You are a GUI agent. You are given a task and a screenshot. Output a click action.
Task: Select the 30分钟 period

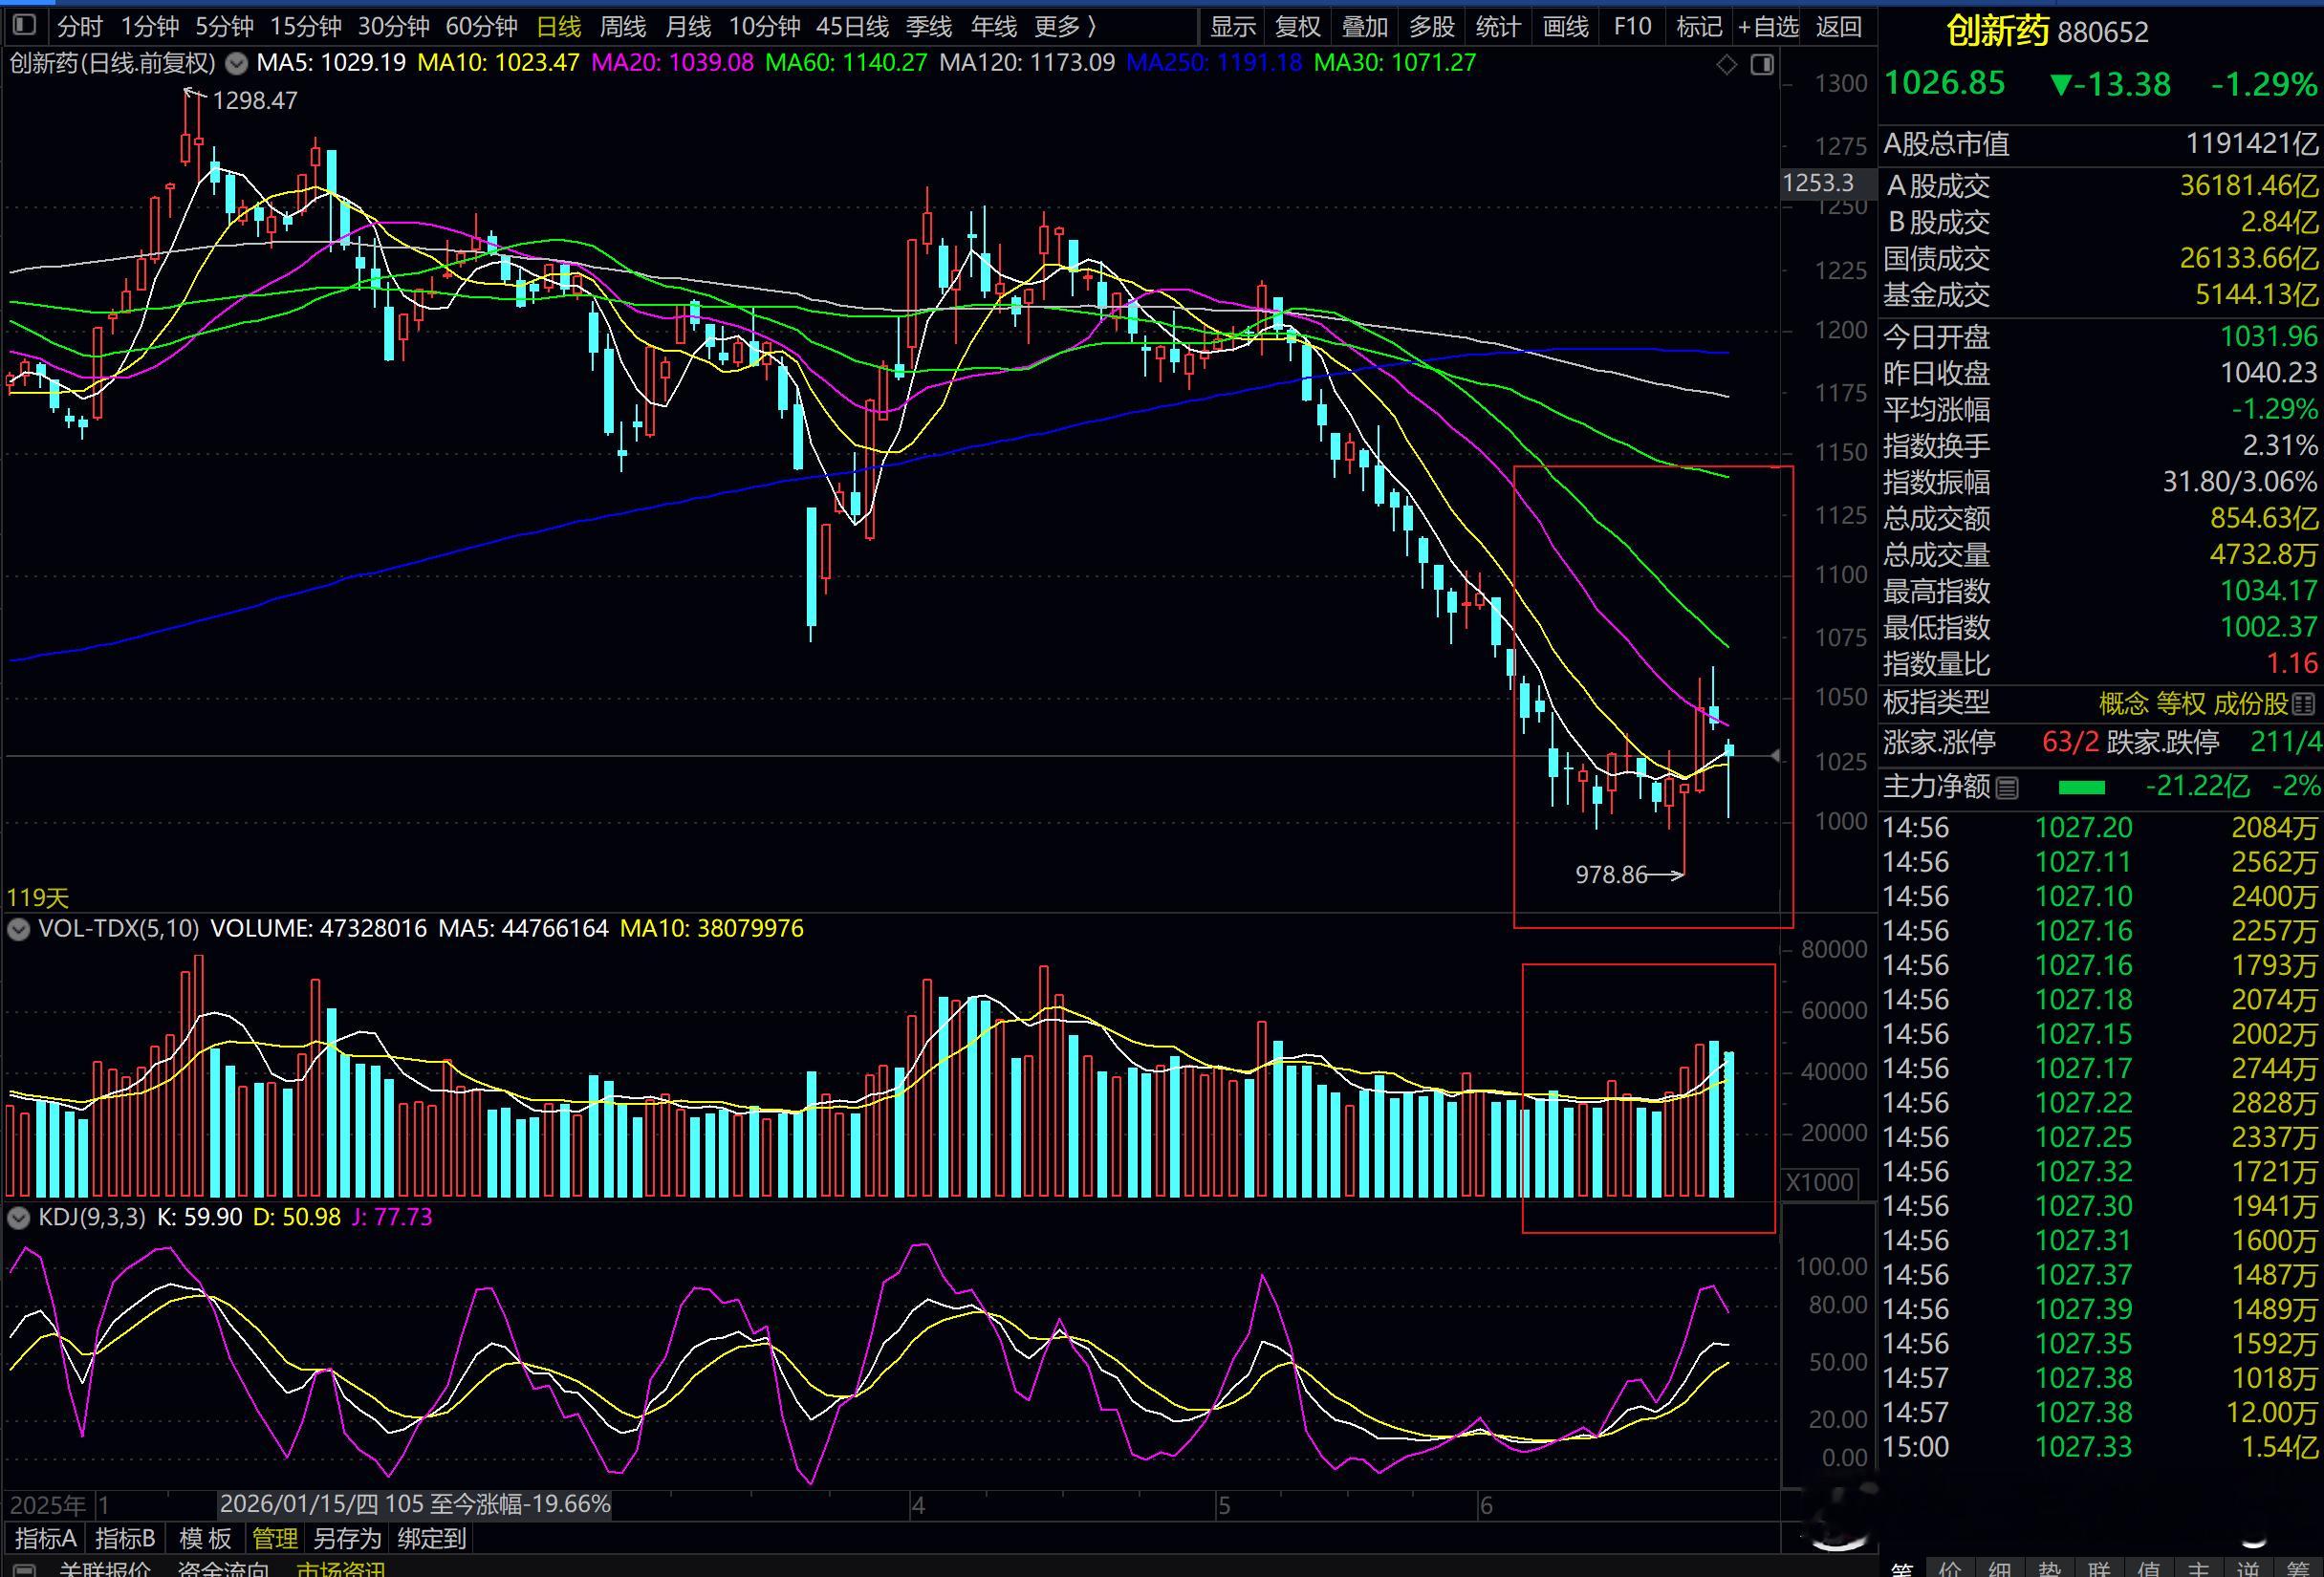tap(393, 26)
